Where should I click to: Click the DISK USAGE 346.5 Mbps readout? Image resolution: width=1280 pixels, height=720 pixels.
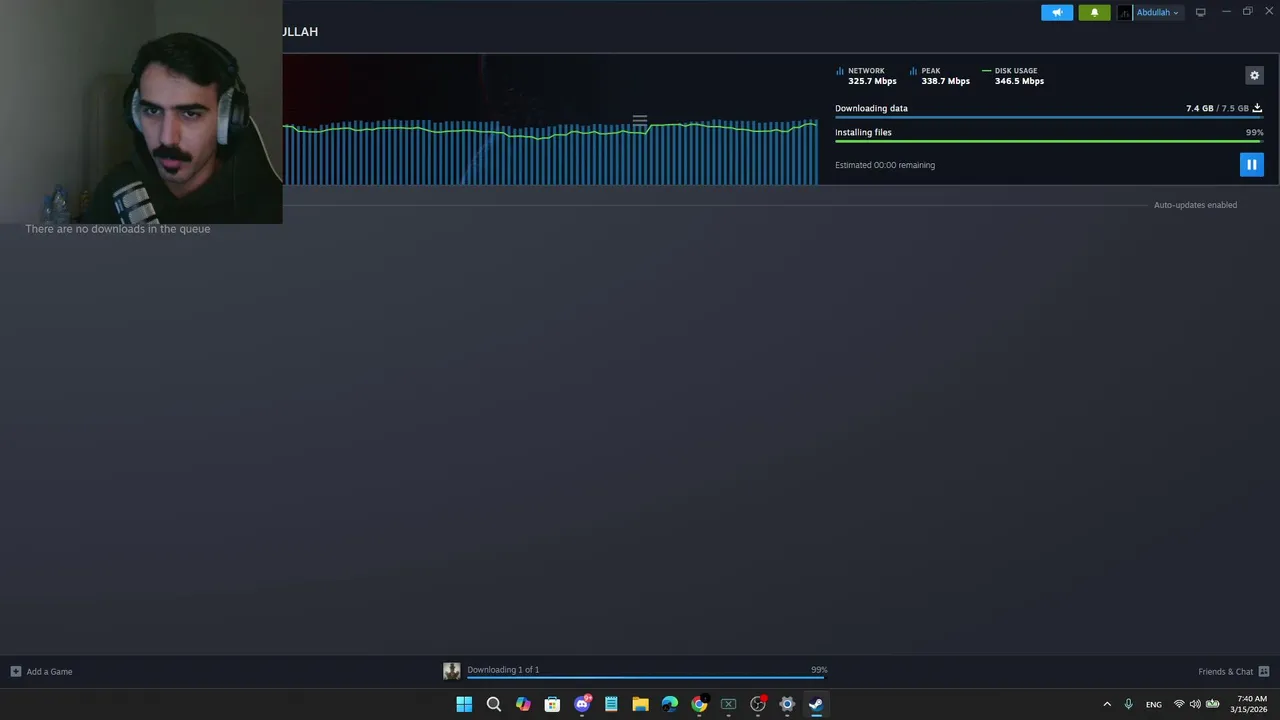tap(1013, 76)
